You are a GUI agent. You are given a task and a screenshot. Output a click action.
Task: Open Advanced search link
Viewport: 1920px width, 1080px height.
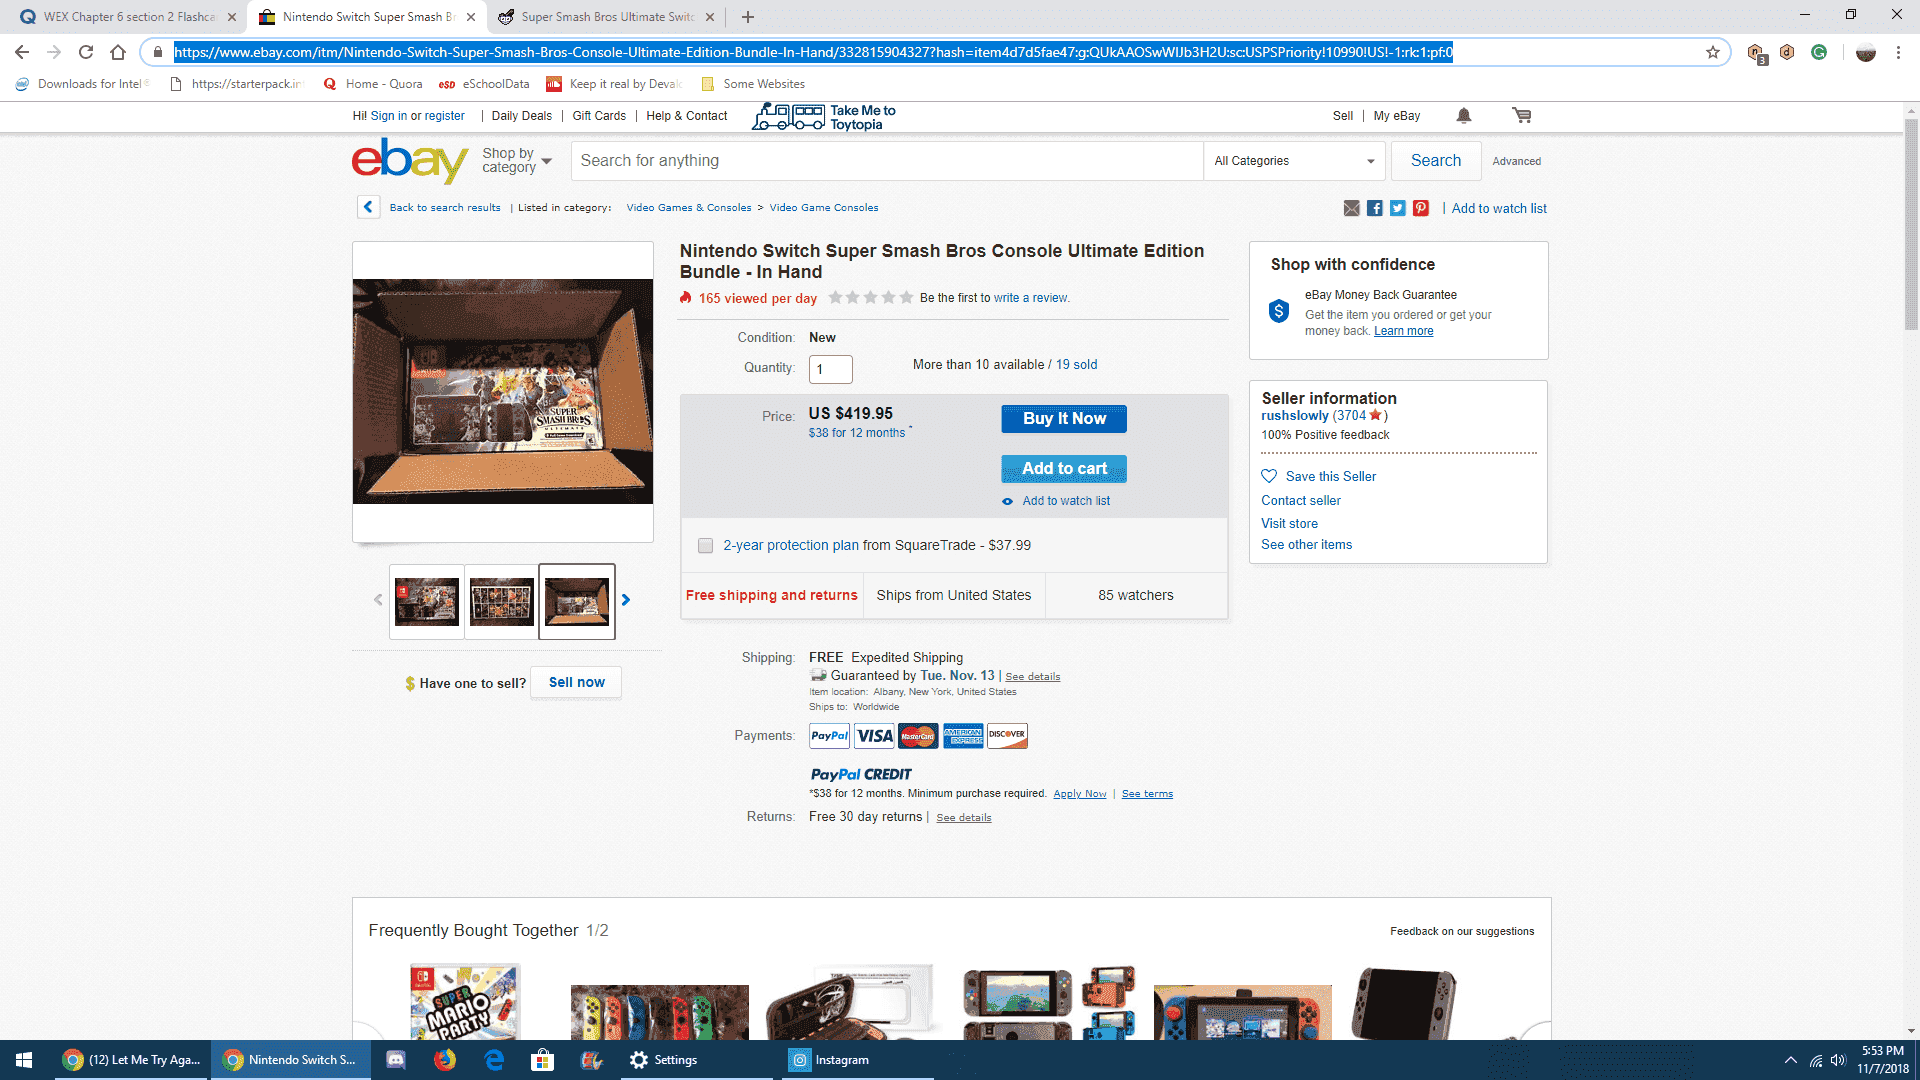click(x=1516, y=161)
